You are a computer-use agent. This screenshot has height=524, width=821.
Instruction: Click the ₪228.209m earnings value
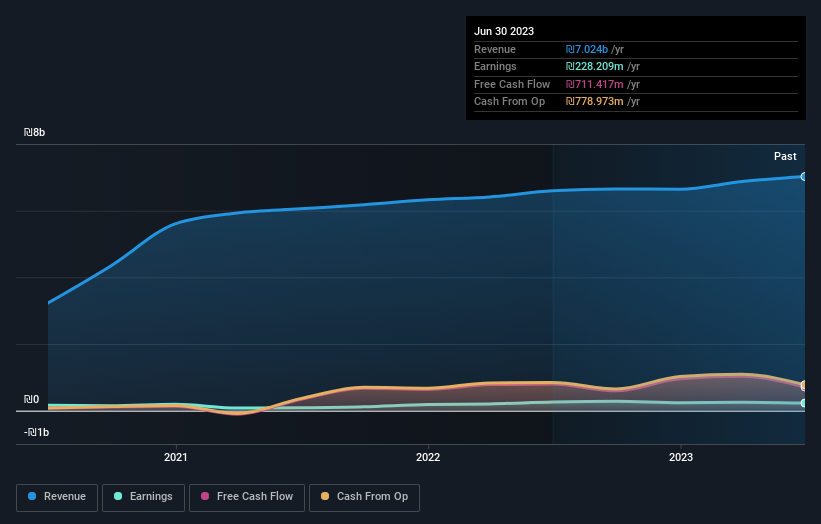coord(594,66)
